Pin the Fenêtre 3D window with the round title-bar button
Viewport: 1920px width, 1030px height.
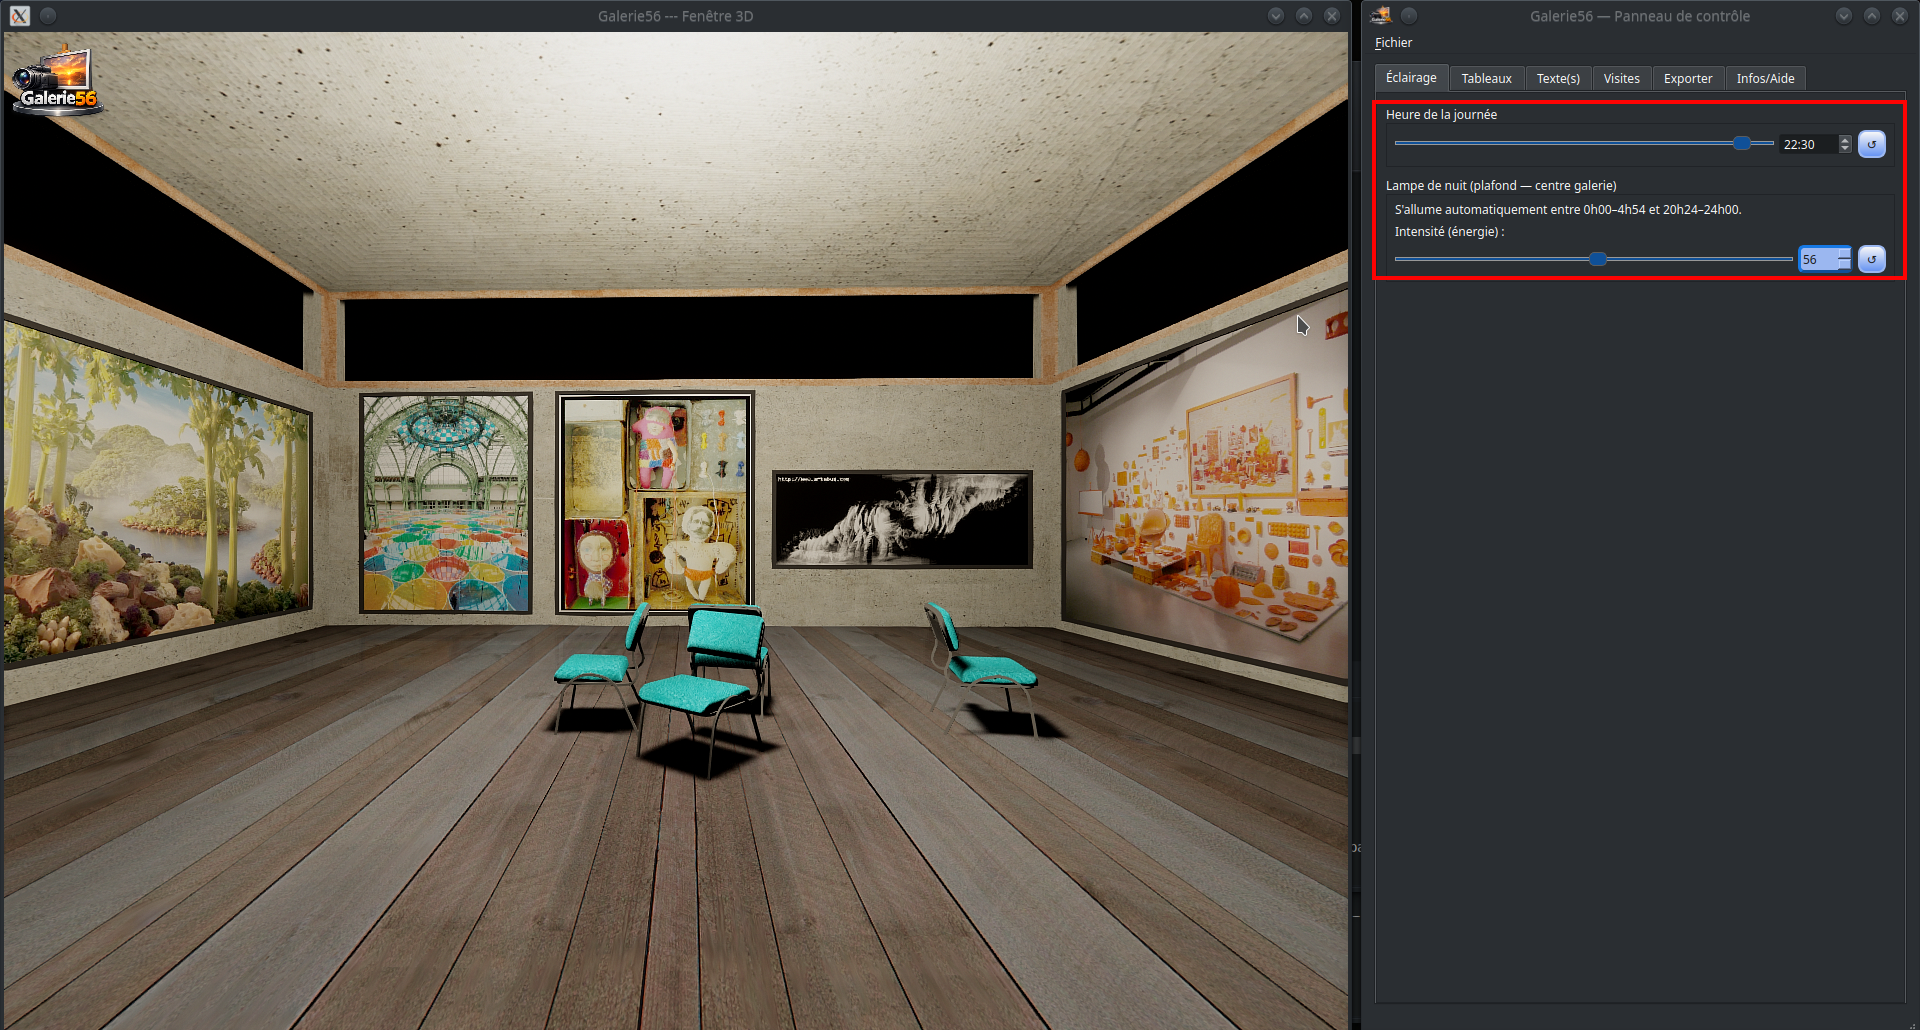[x=48, y=16]
